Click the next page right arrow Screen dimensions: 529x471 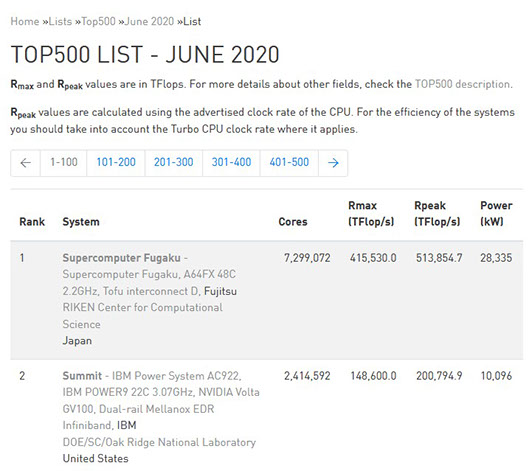[333, 163]
